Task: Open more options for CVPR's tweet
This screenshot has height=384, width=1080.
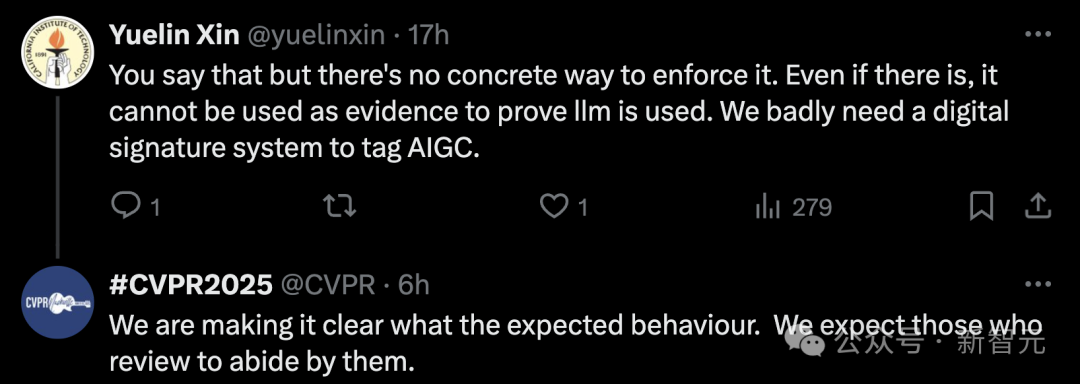Action: click(x=1038, y=283)
